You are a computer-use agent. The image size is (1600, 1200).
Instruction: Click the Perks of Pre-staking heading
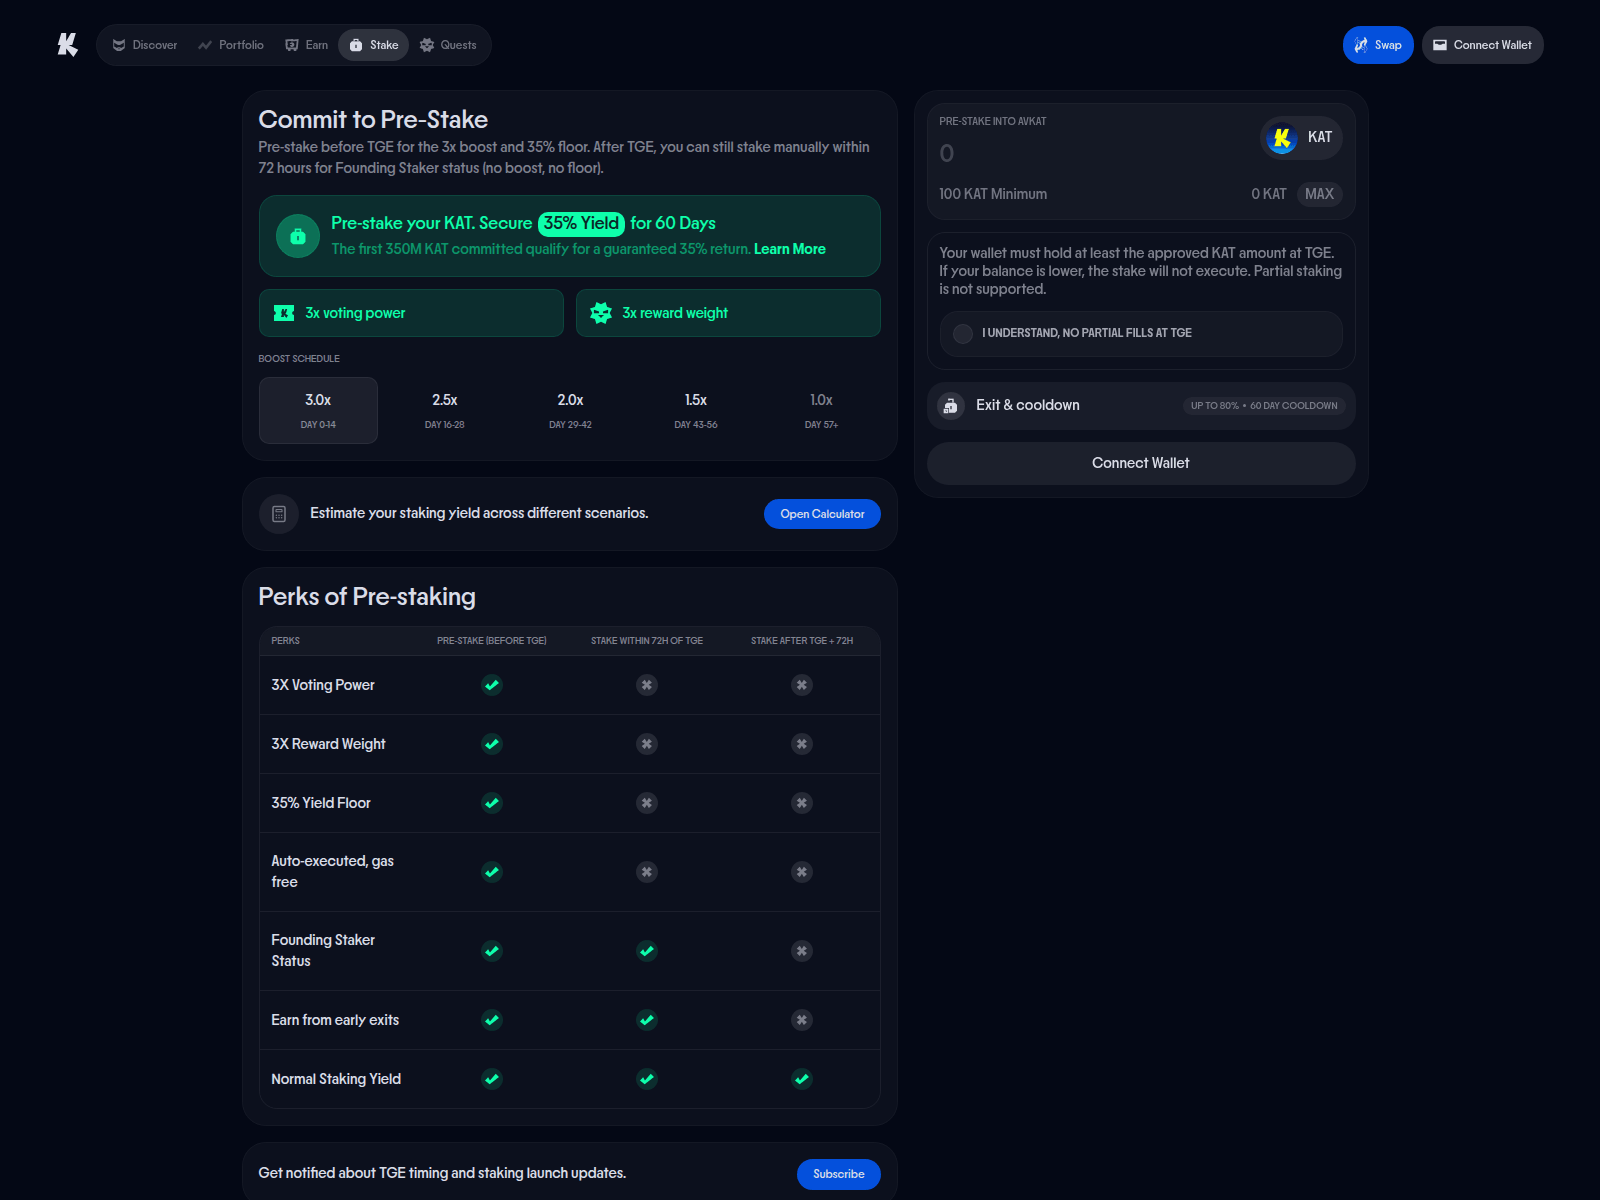pyautogui.click(x=367, y=597)
